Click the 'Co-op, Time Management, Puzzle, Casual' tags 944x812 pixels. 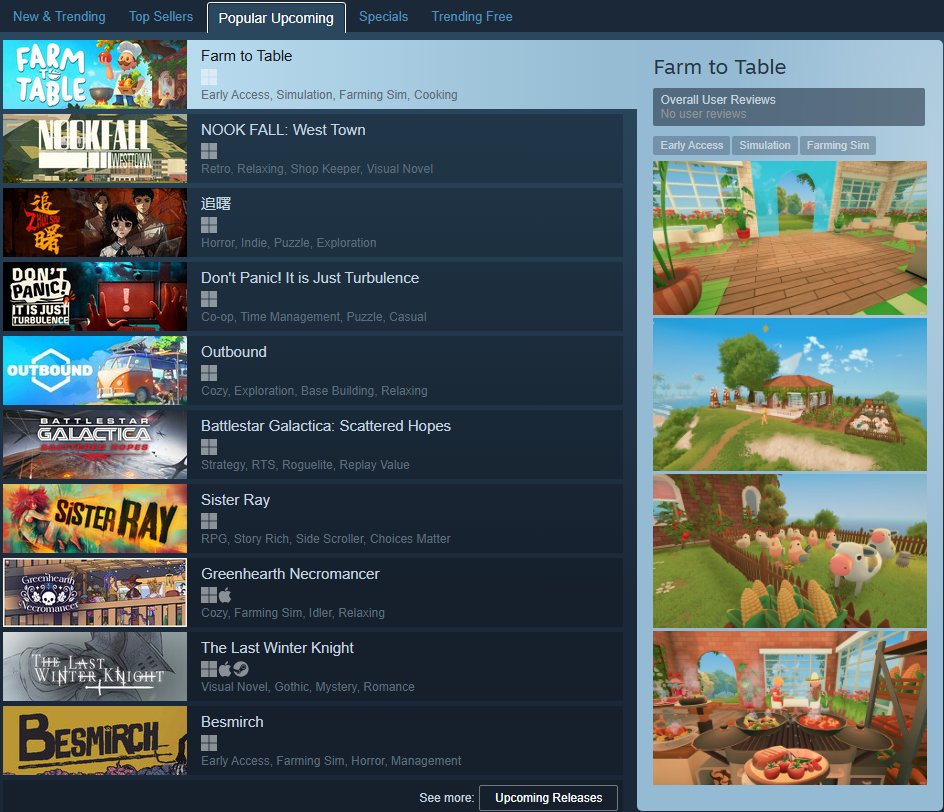[x=314, y=317]
